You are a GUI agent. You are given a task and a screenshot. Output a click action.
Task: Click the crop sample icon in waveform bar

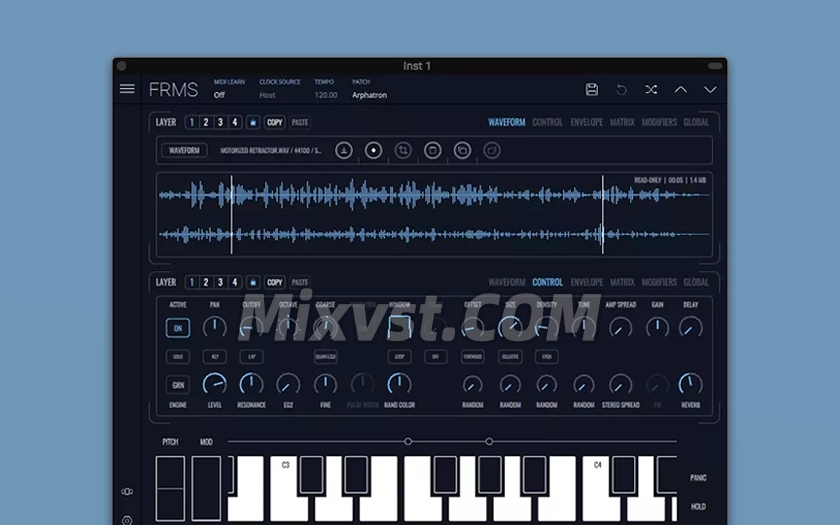tap(403, 150)
